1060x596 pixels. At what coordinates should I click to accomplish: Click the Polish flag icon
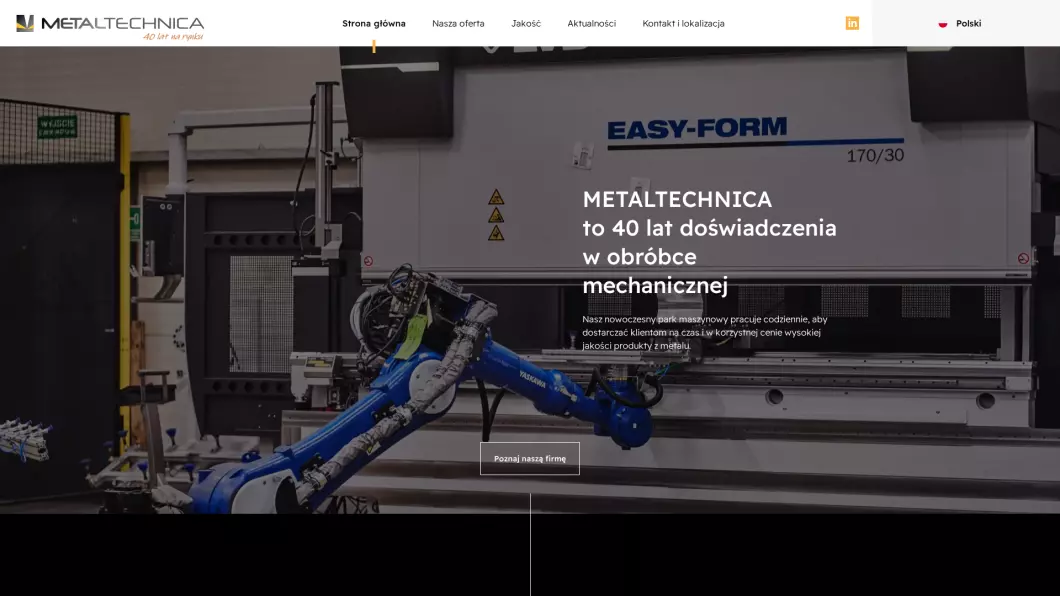(942, 24)
